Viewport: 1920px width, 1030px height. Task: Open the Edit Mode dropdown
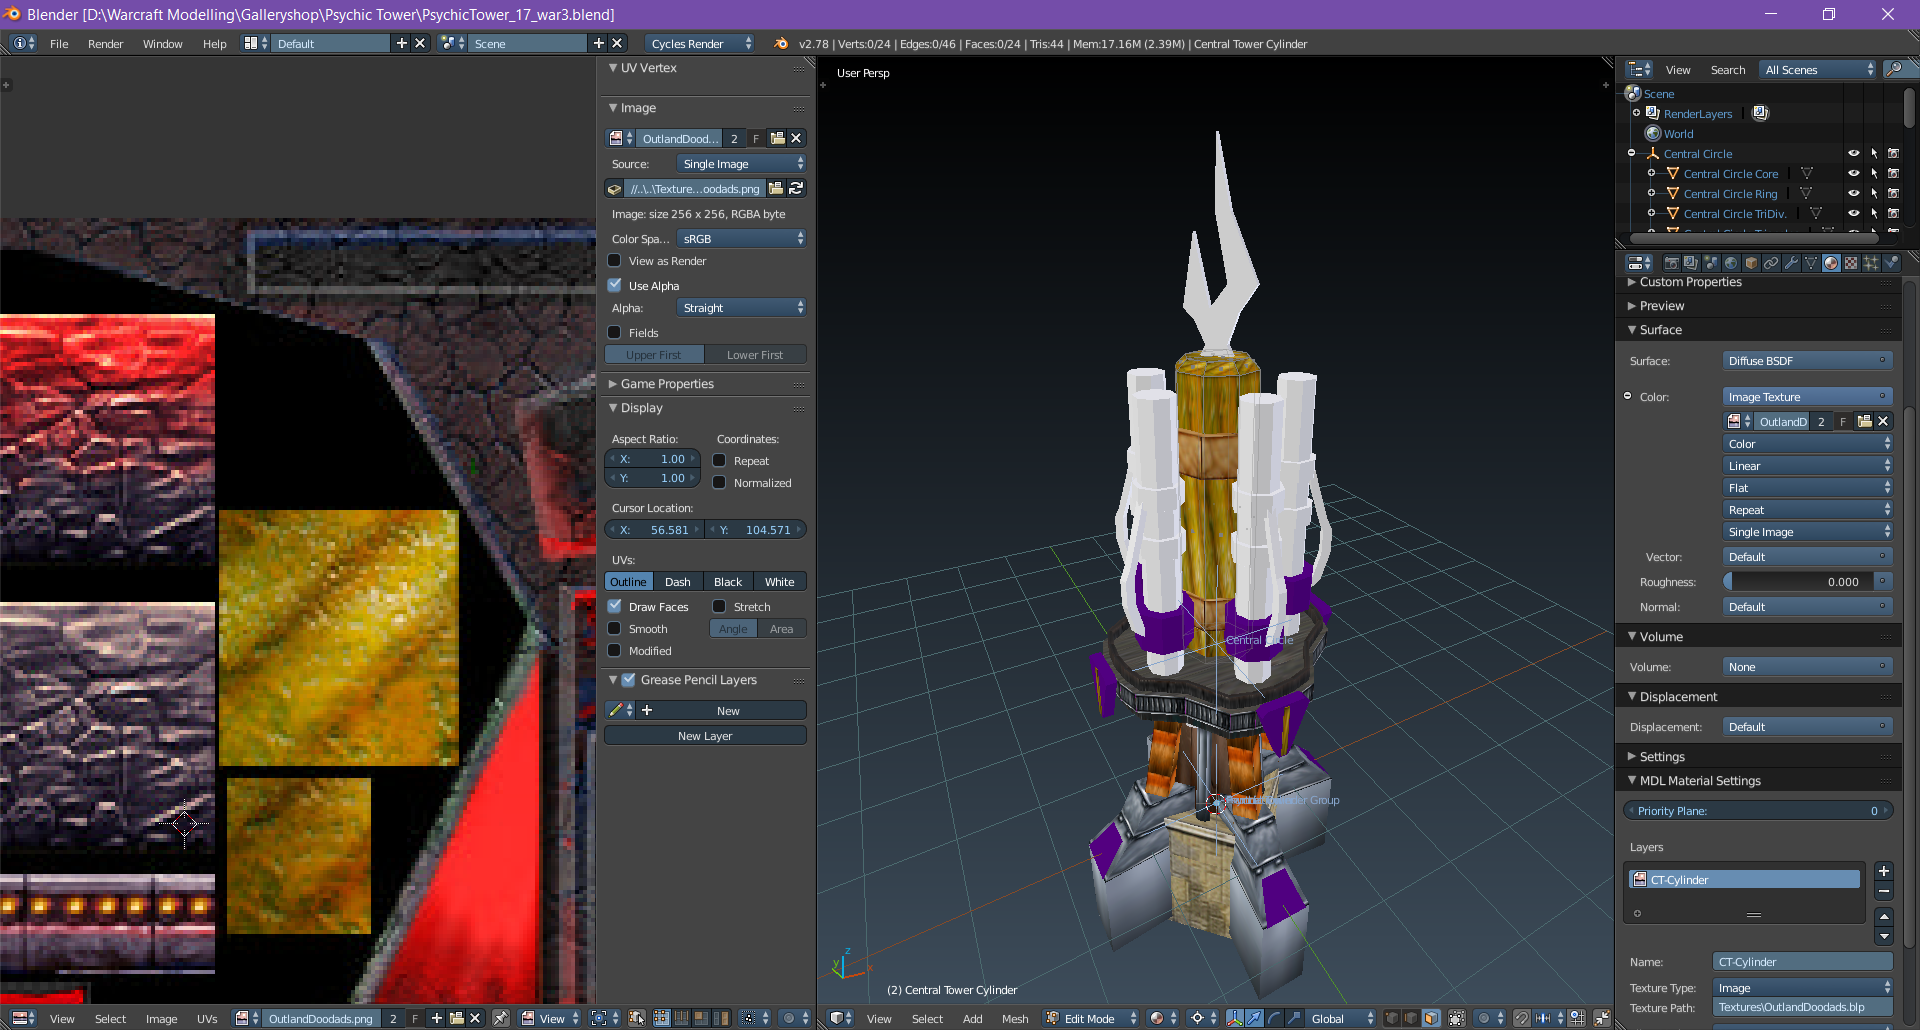pos(1091,1018)
